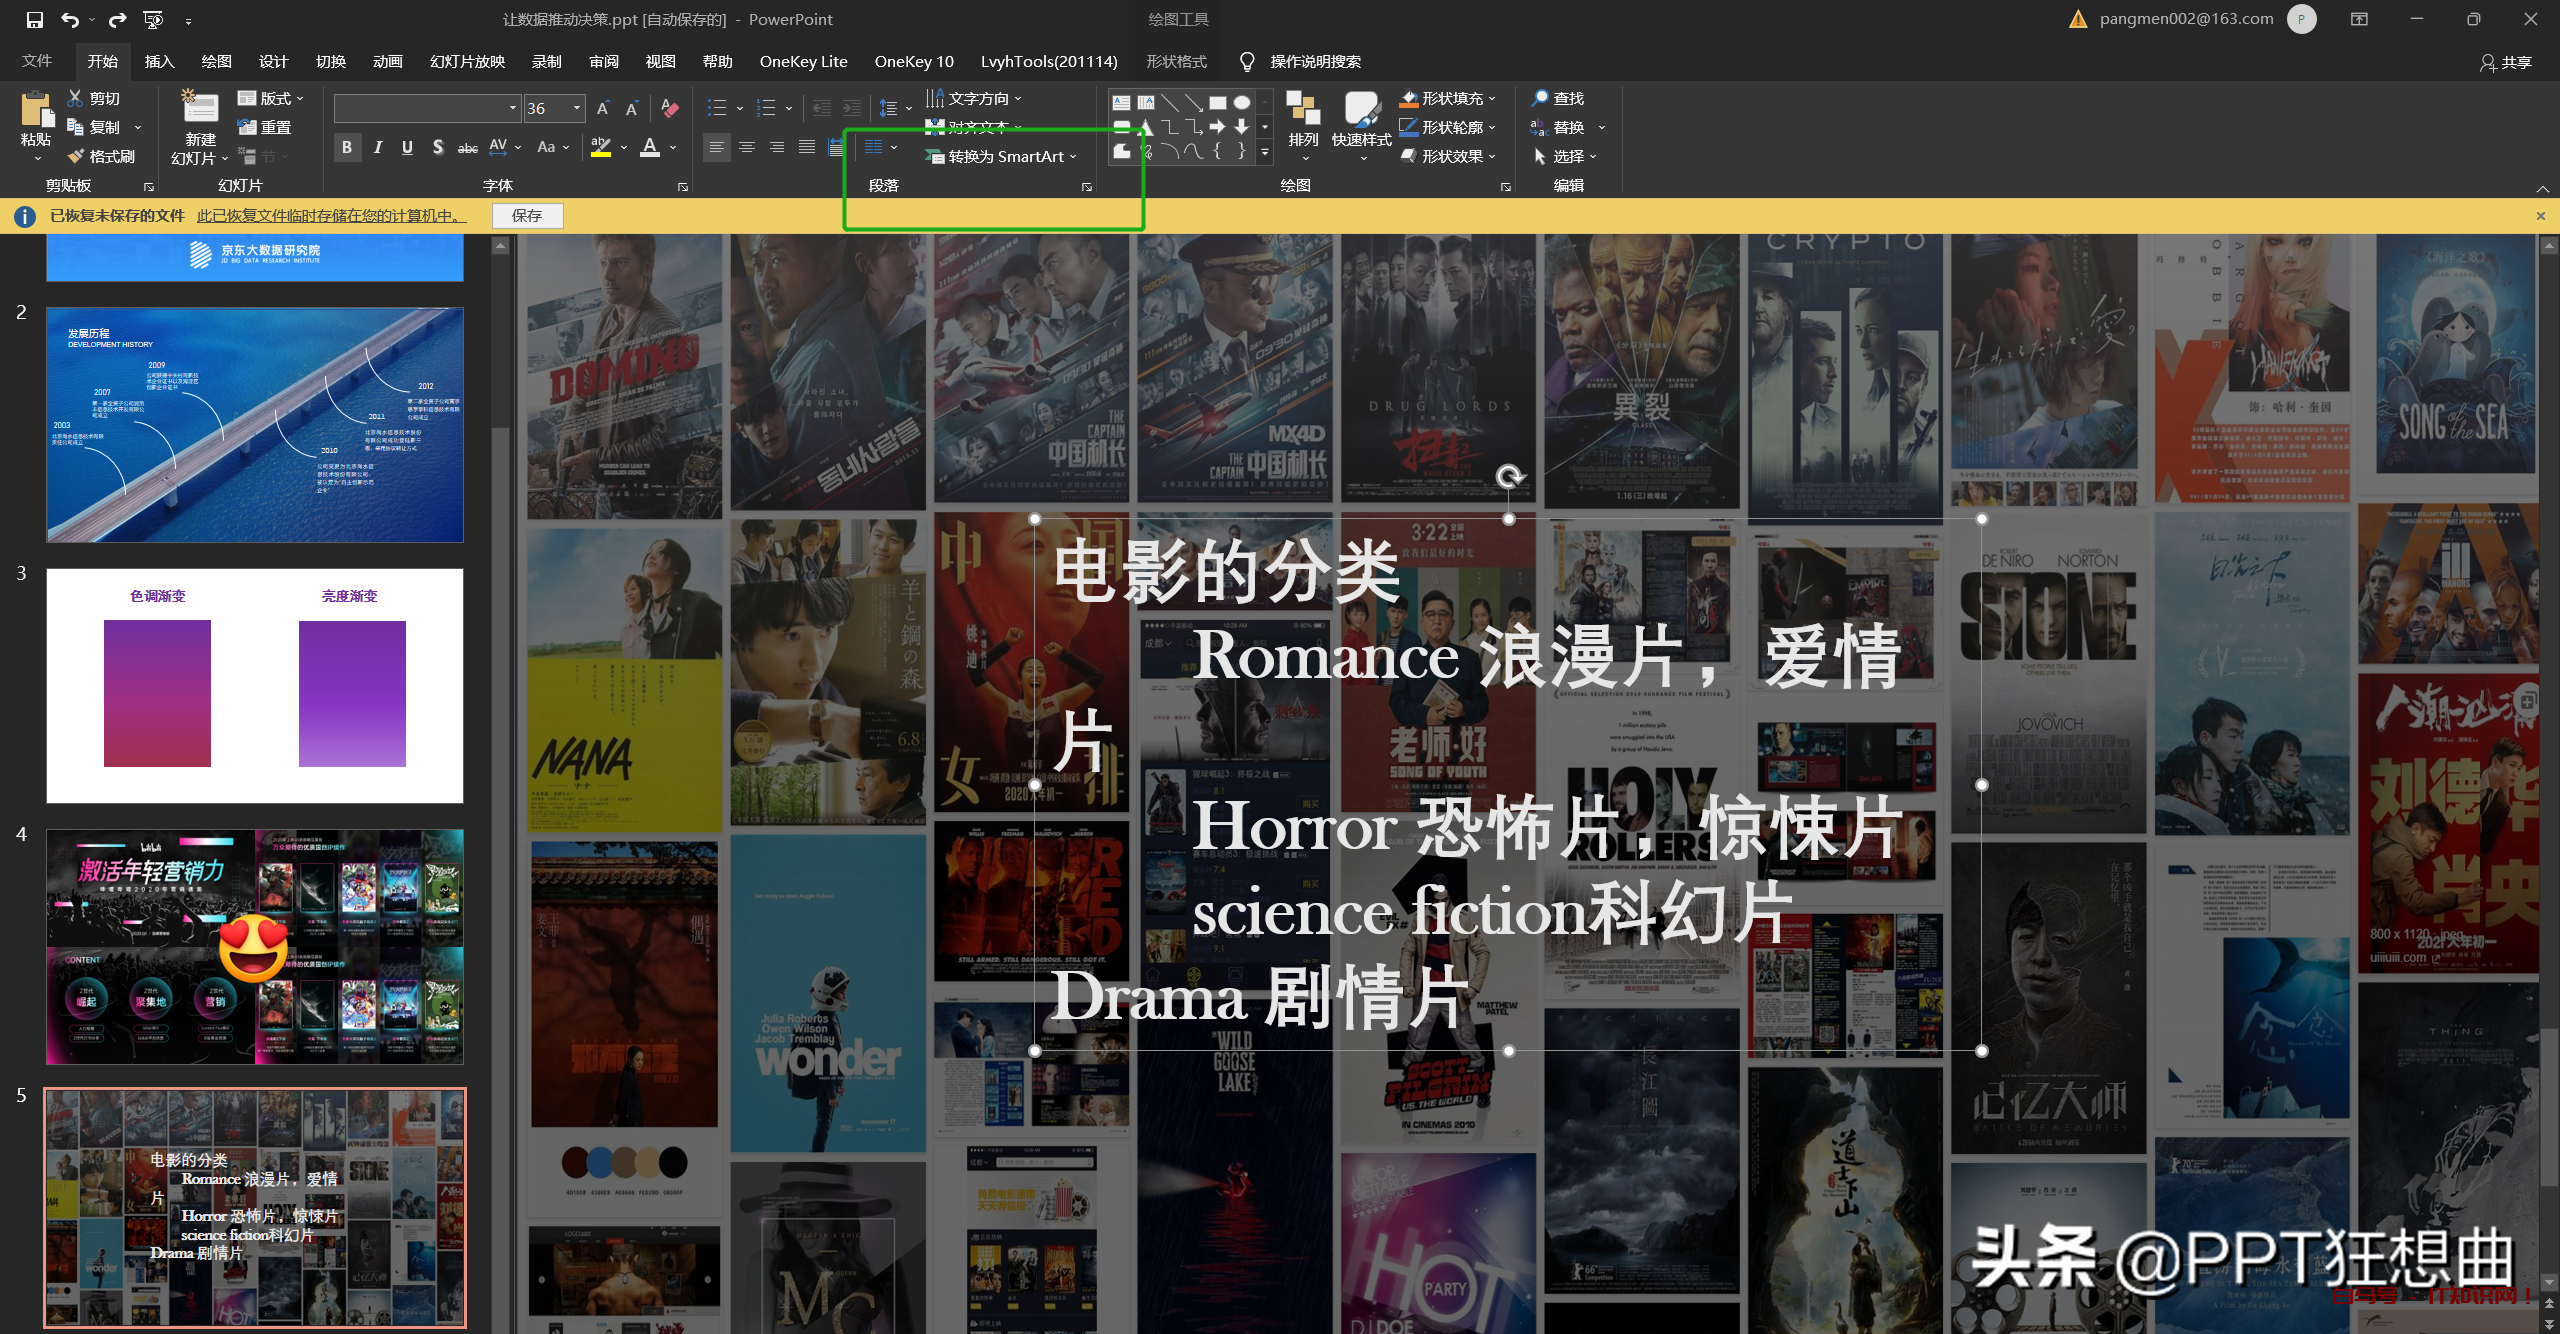Click the recovered file temporary storage link

331,216
